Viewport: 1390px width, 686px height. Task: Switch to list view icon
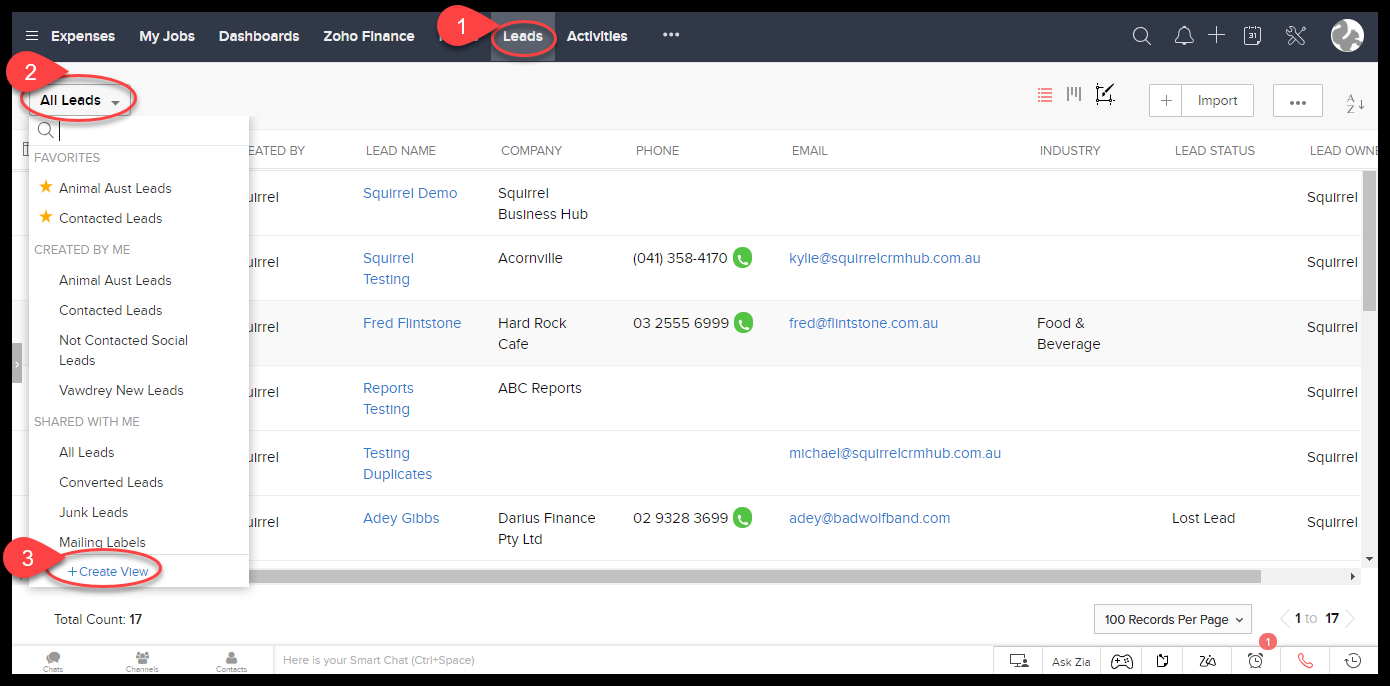point(1045,95)
